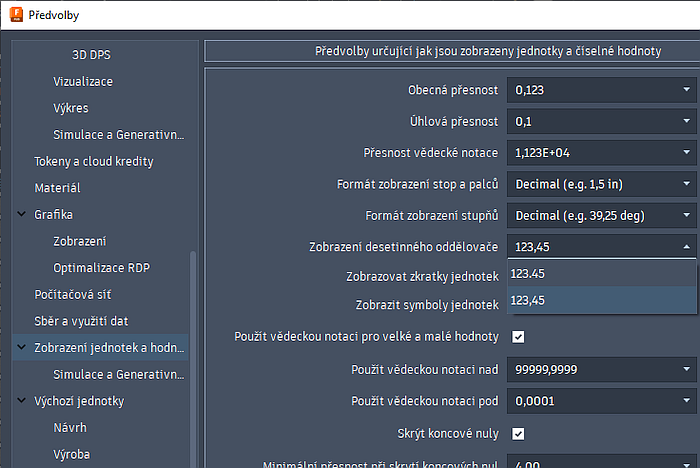Viewport: 700px width, 468px height.
Task: Toggle scientific notation for large and small values checkbox
Action: point(518,337)
